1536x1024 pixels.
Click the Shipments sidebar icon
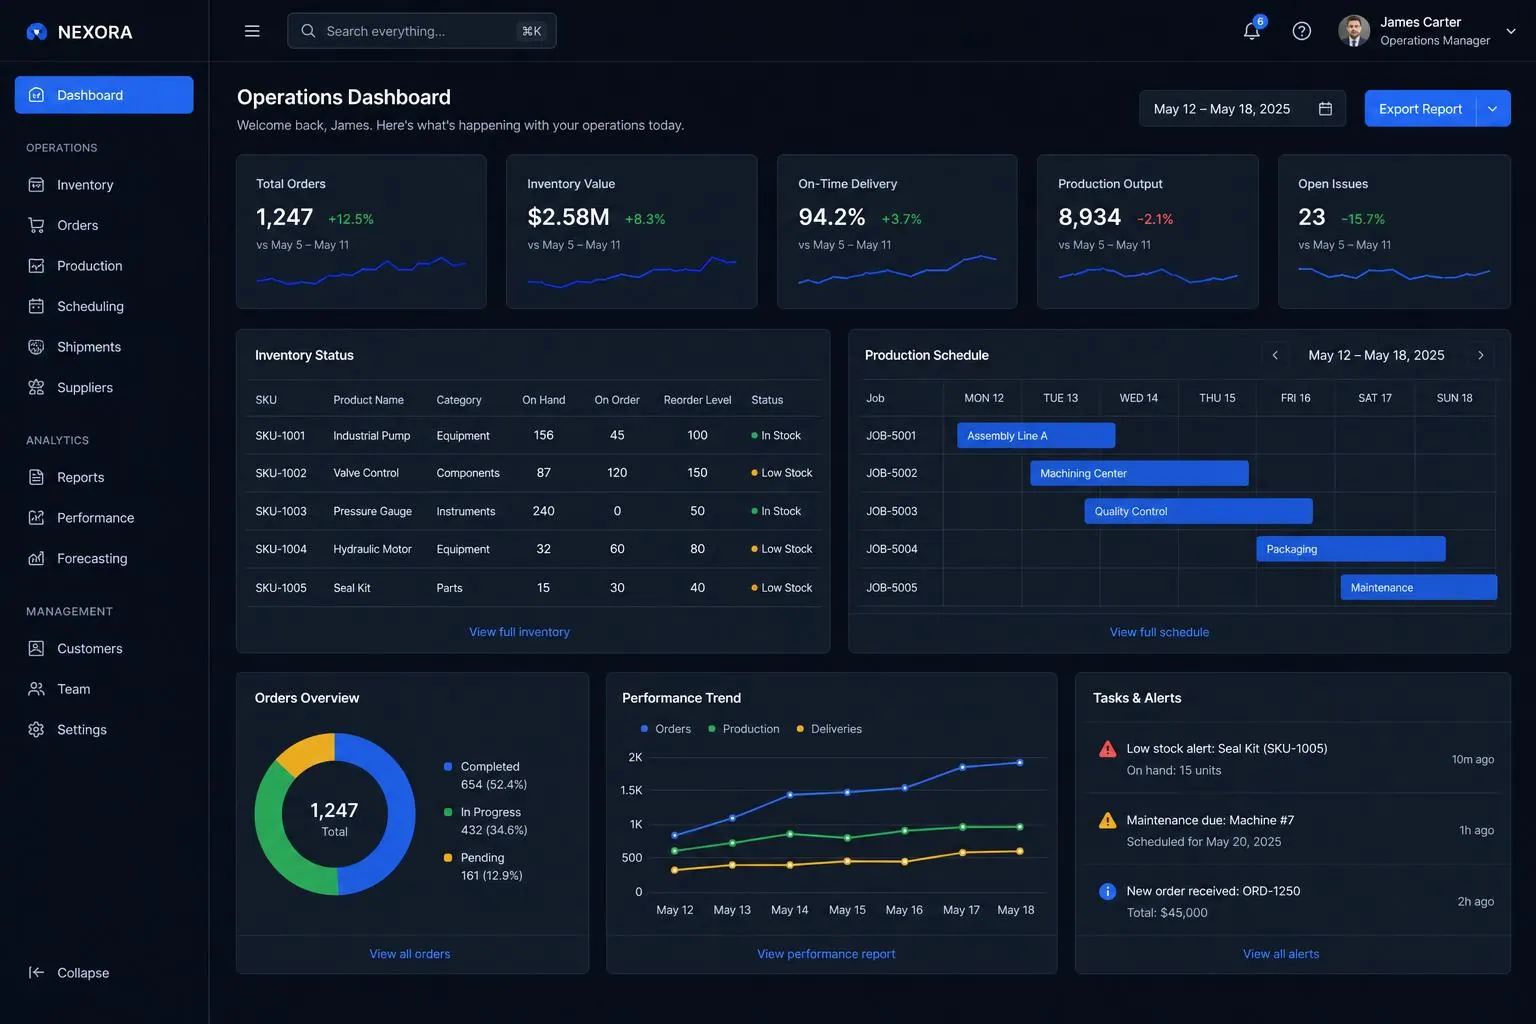(x=36, y=347)
